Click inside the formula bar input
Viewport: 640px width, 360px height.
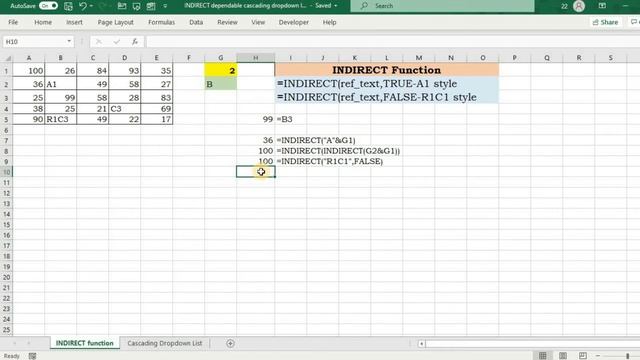click(393, 42)
